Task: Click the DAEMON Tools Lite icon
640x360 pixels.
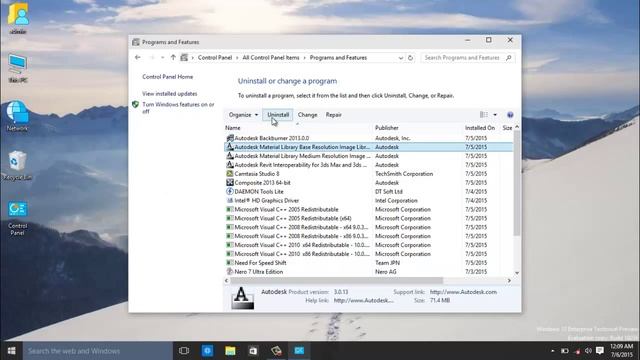Action: [x=230, y=191]
